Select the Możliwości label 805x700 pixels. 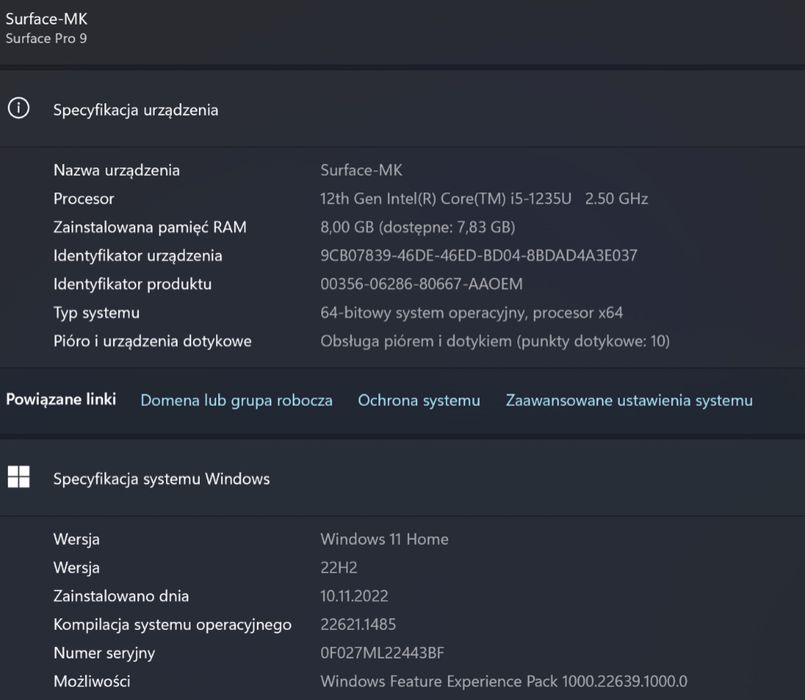[x=92, y=682]
